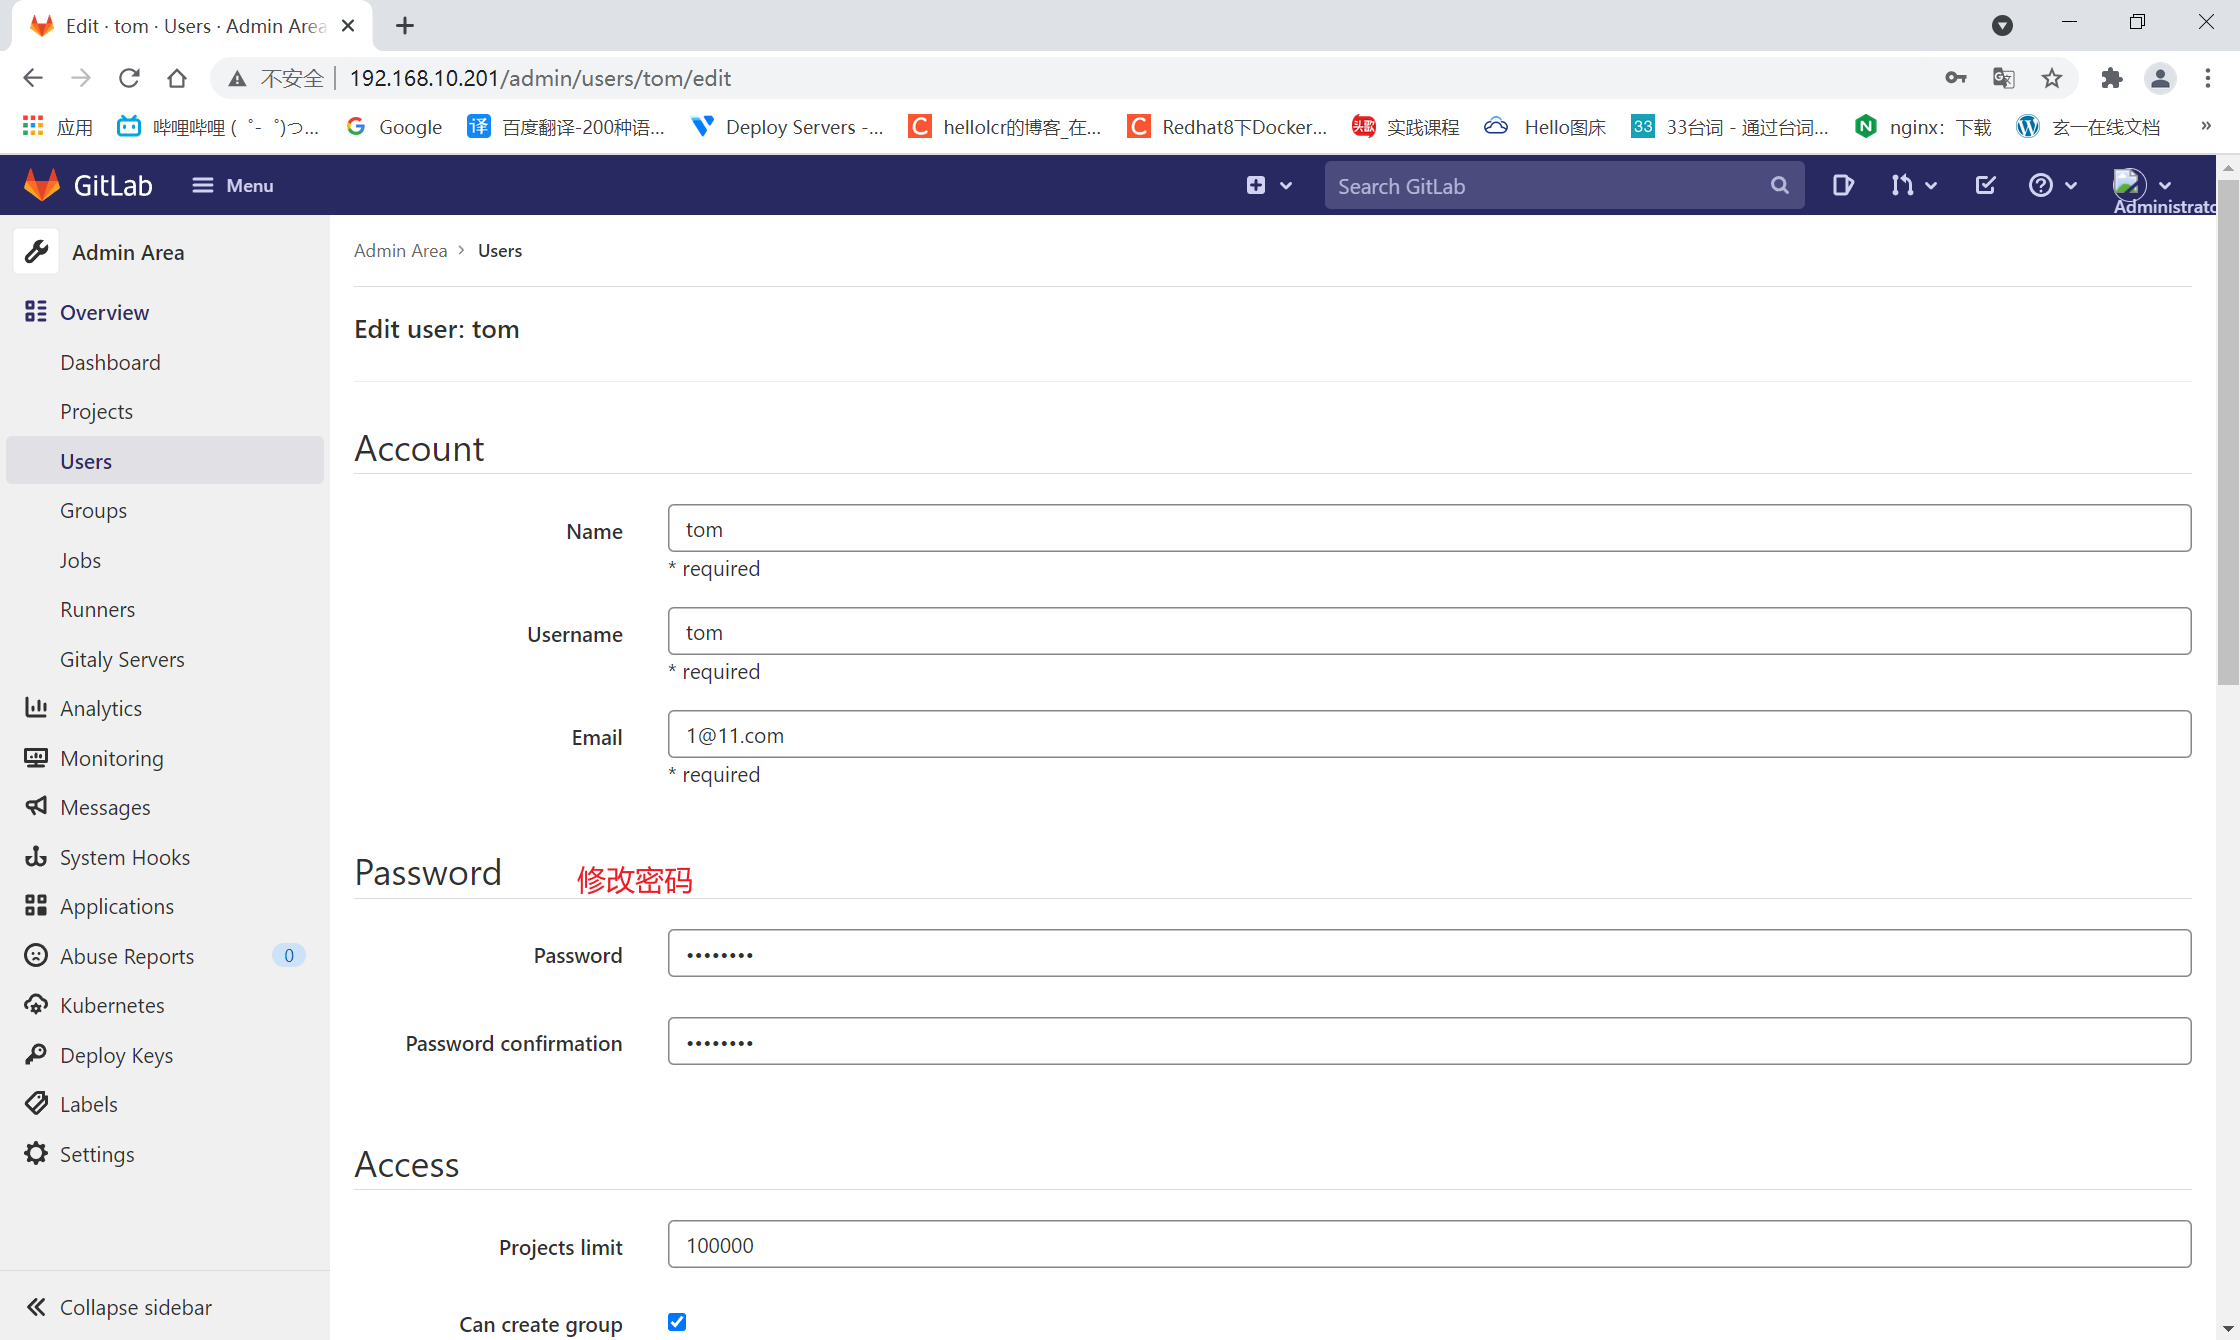Open the To-Do List icon
This screenshot has height=1340, width=2240.
click(x=1985, y=185)
